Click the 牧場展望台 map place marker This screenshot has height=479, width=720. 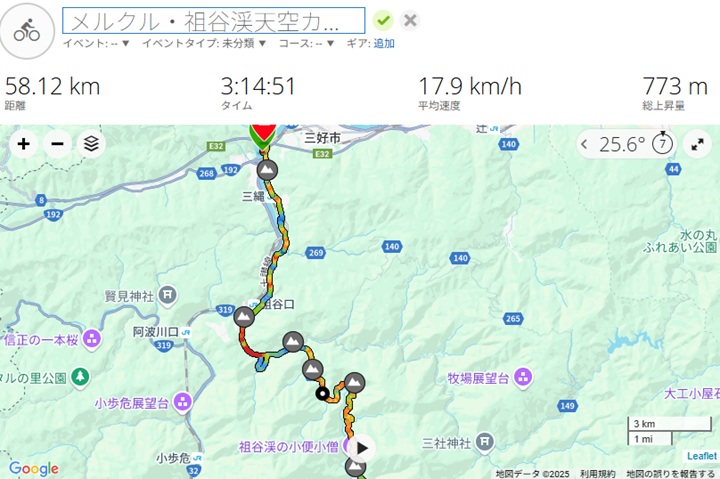pyautogui.click(x=523, y=378)
